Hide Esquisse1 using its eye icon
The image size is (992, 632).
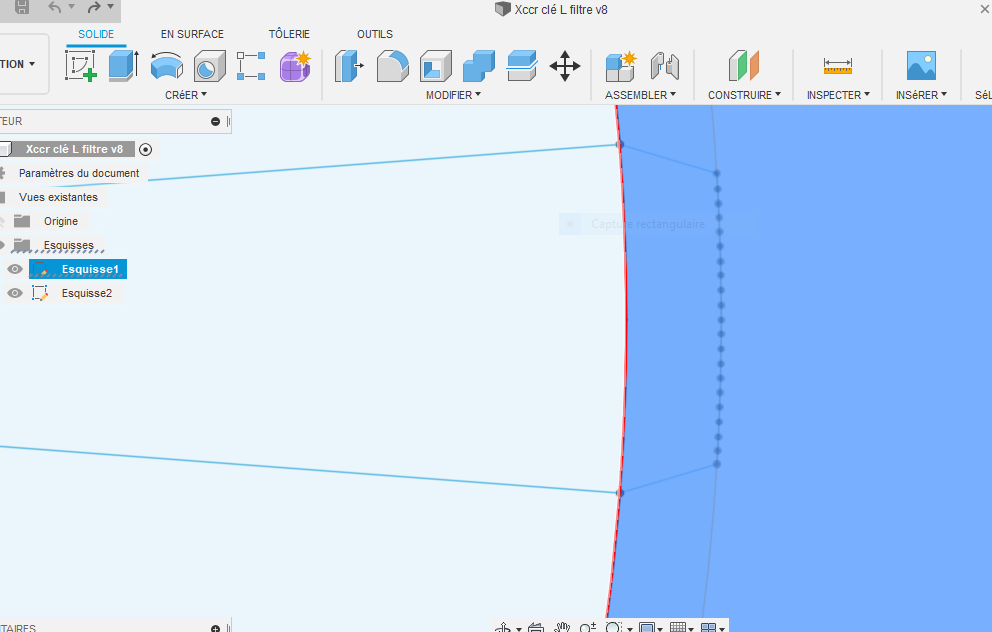(x=15, y=269)
